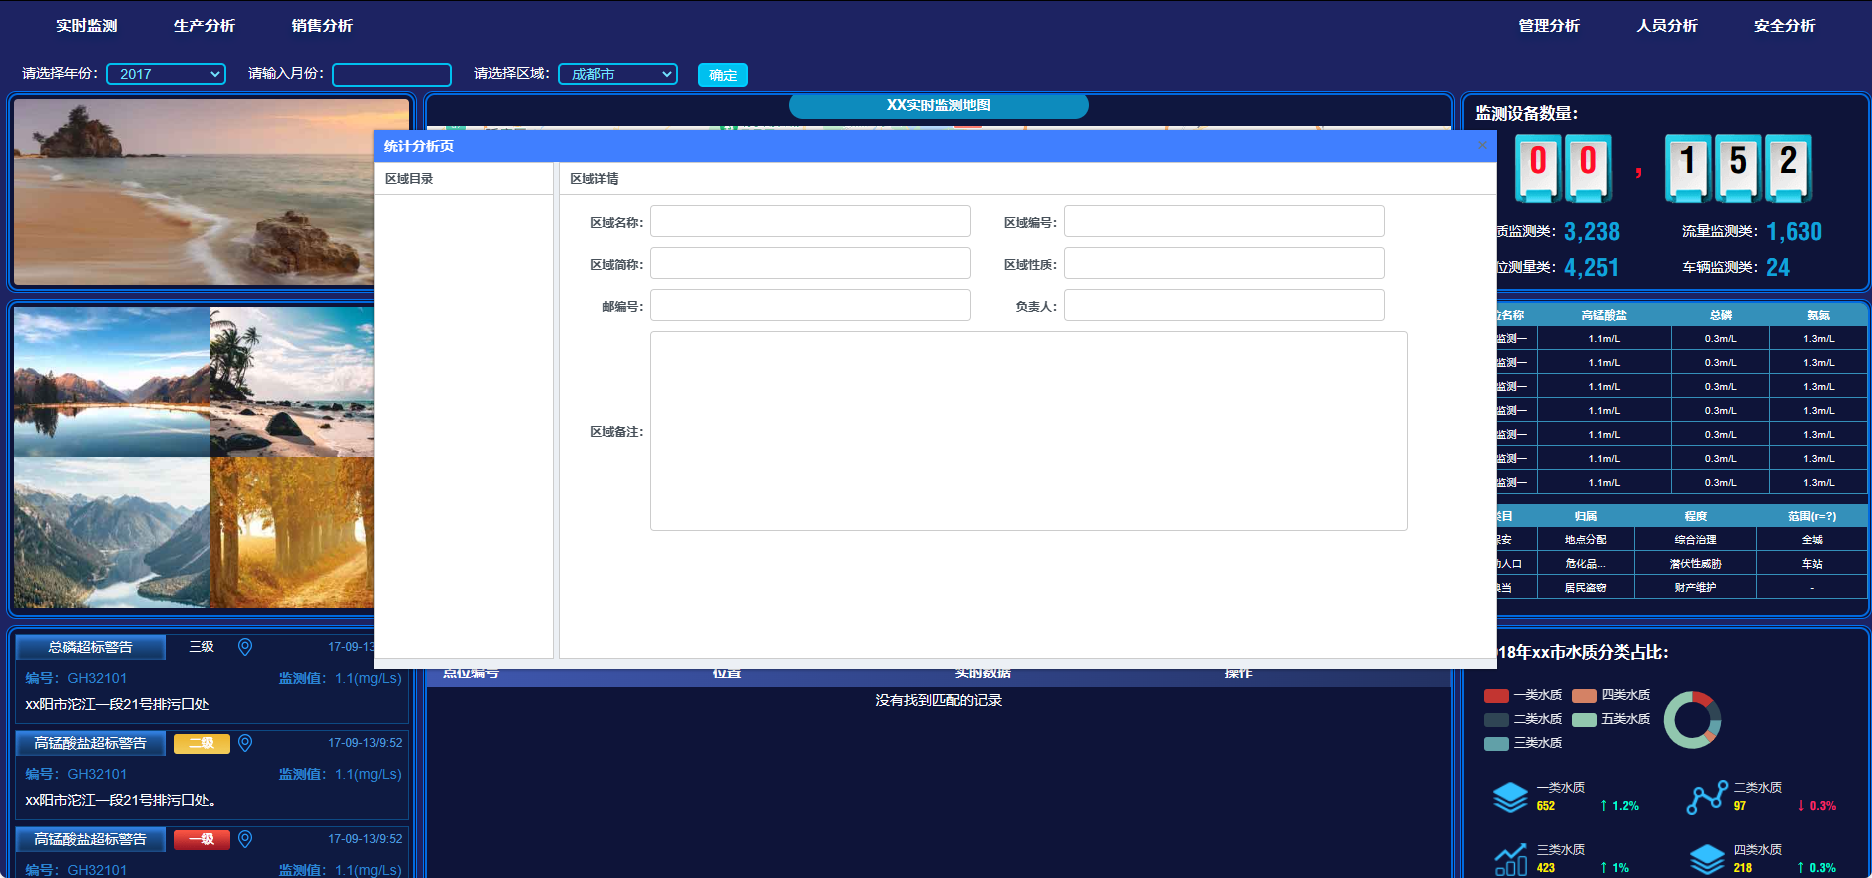This screenshot has height=878, width=1872.
Task: Click the palm tree beach thumbnail
Action: tap(292, 382)
